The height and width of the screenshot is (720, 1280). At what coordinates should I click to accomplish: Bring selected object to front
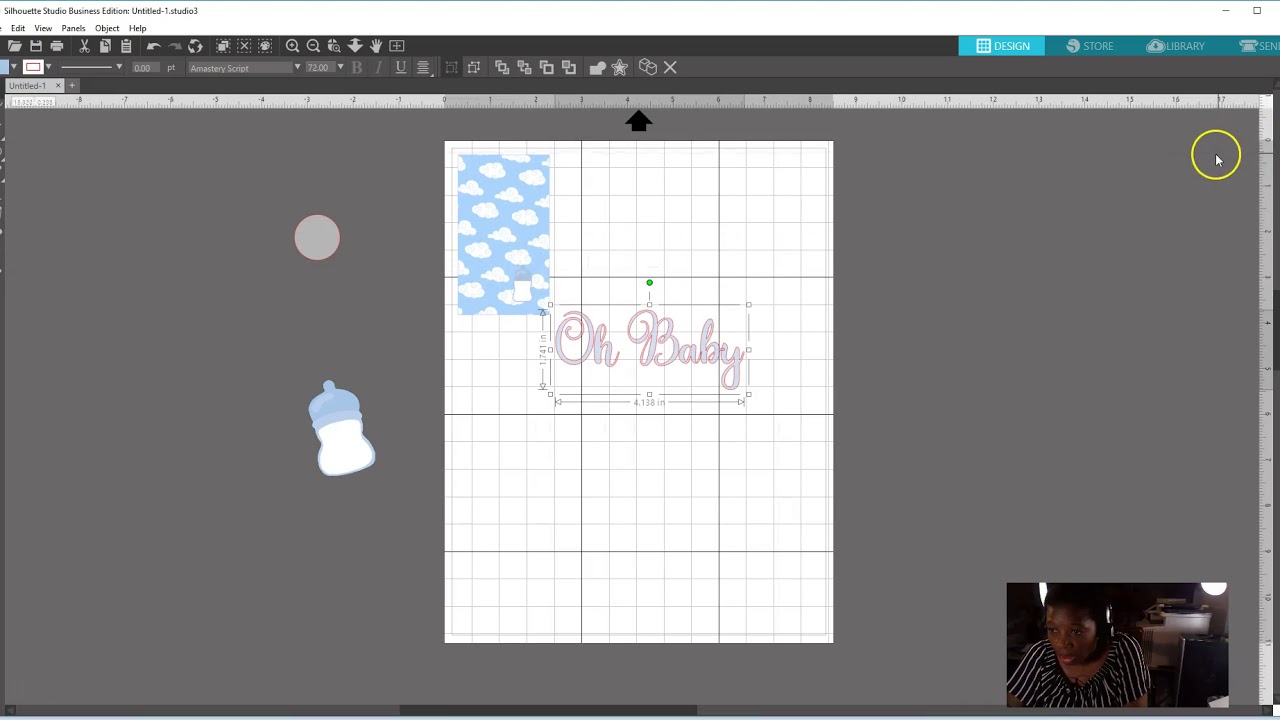(502, 68)
